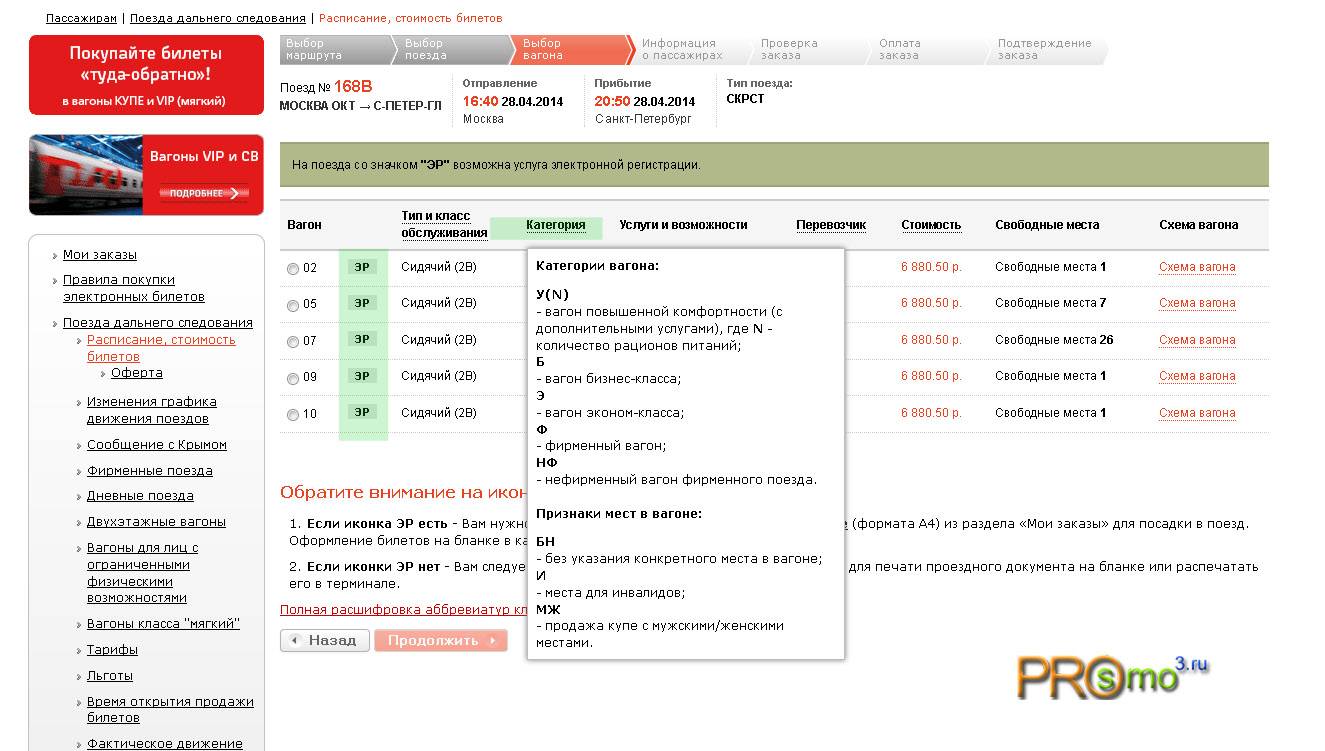The height and width of the screenshot is (751, 1325).
Task: Open Двухэтажные вагоны link
Action: (156, 522)
